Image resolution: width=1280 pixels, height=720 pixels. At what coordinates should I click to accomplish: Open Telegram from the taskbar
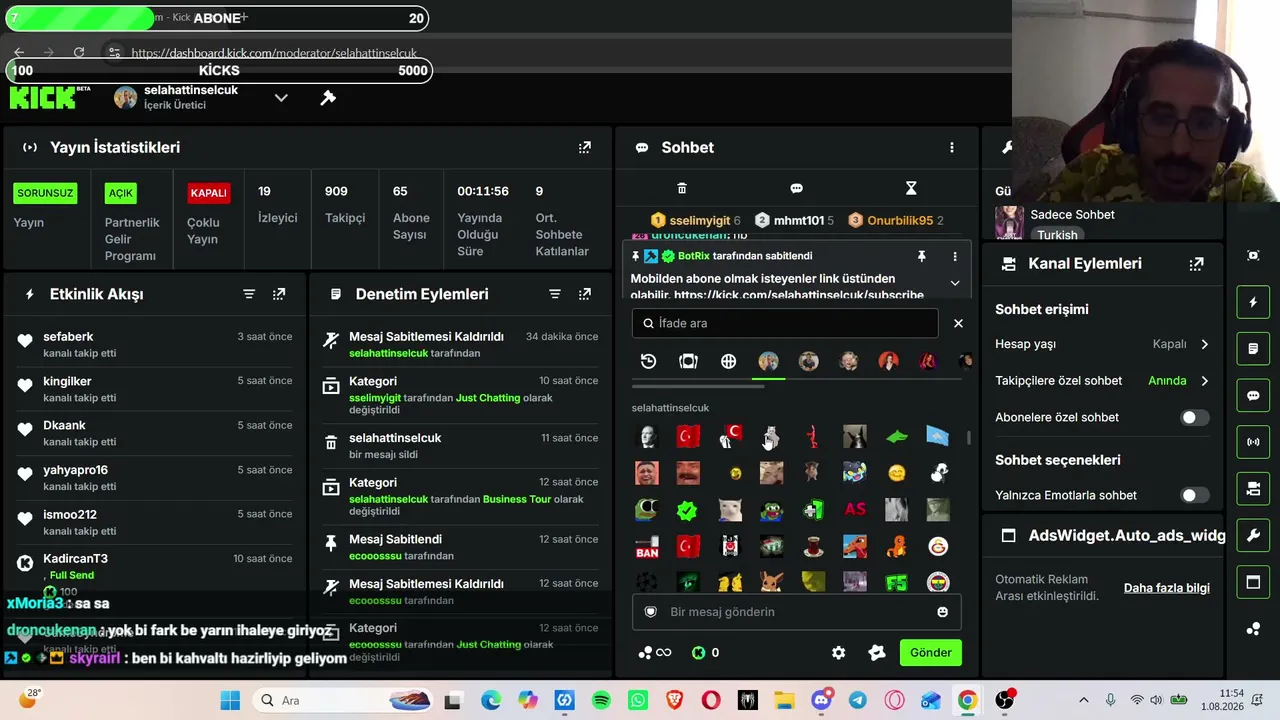pos(858,700)
